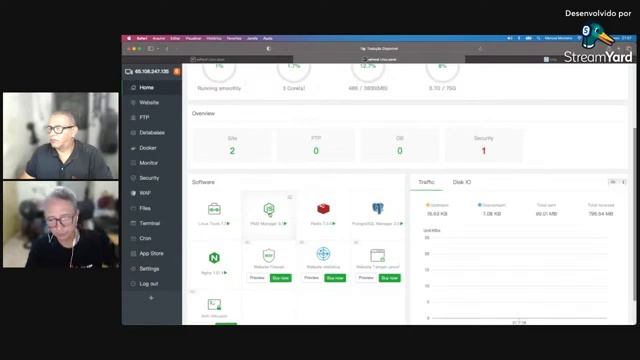Viewport: 640px width, 360px height.
Task: Switch to the Disk IO tab
Action: 462,182
